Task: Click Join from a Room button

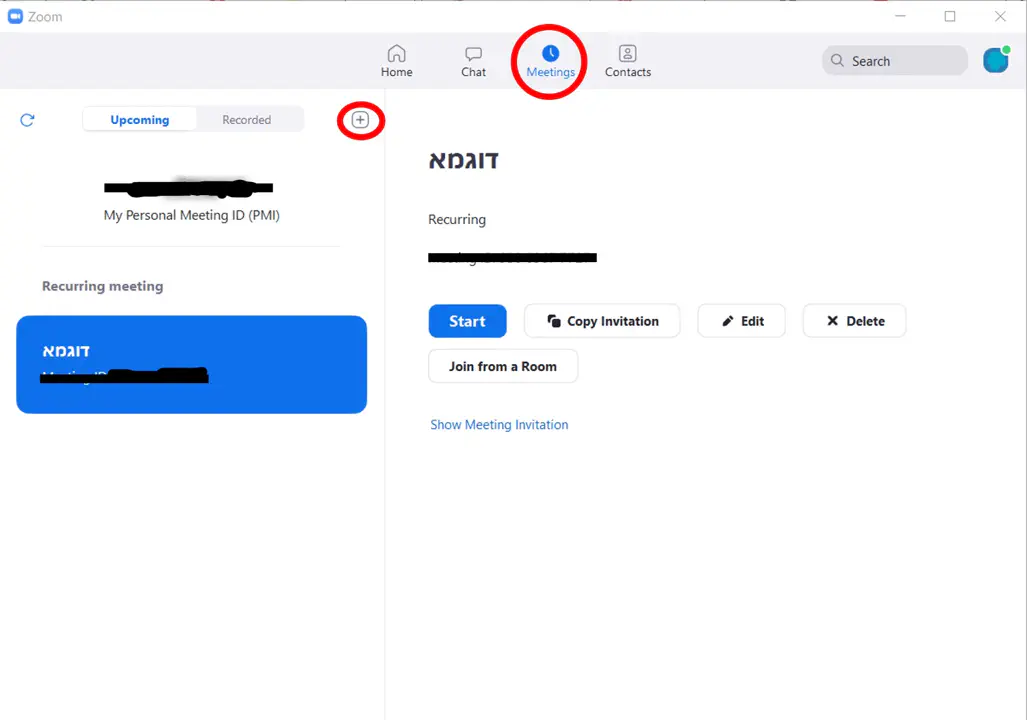Action: pos(503,366)
